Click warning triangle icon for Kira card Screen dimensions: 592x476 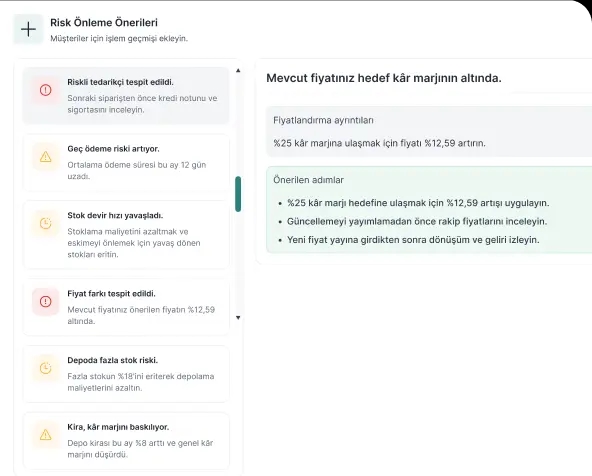(46, 435)
